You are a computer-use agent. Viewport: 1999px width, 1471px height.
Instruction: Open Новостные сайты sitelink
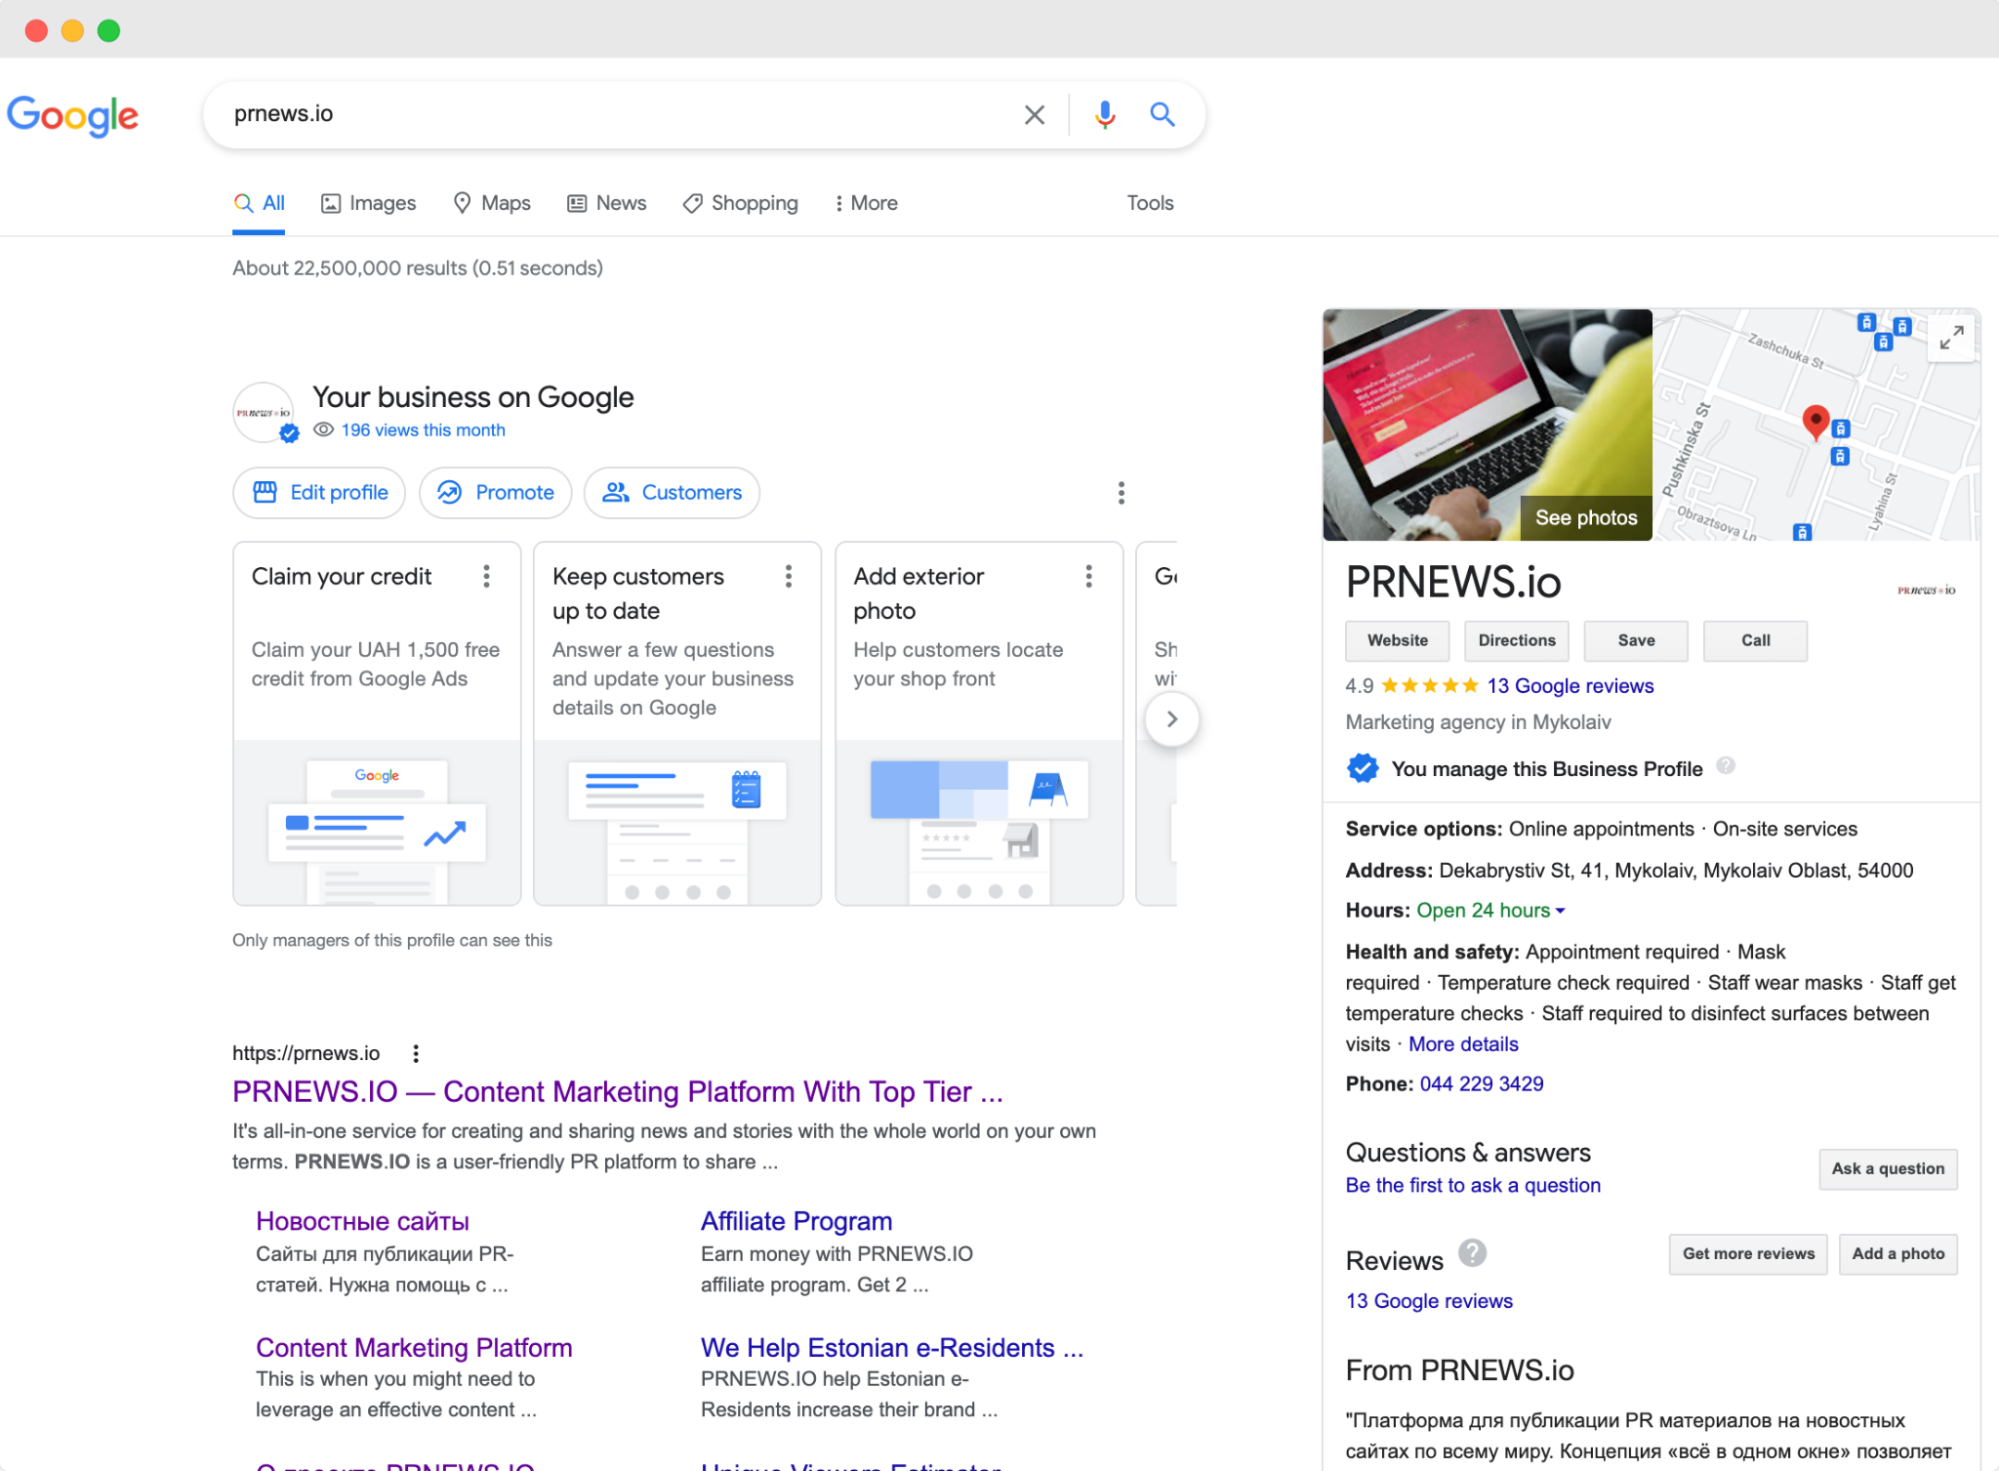(362, 1222)
